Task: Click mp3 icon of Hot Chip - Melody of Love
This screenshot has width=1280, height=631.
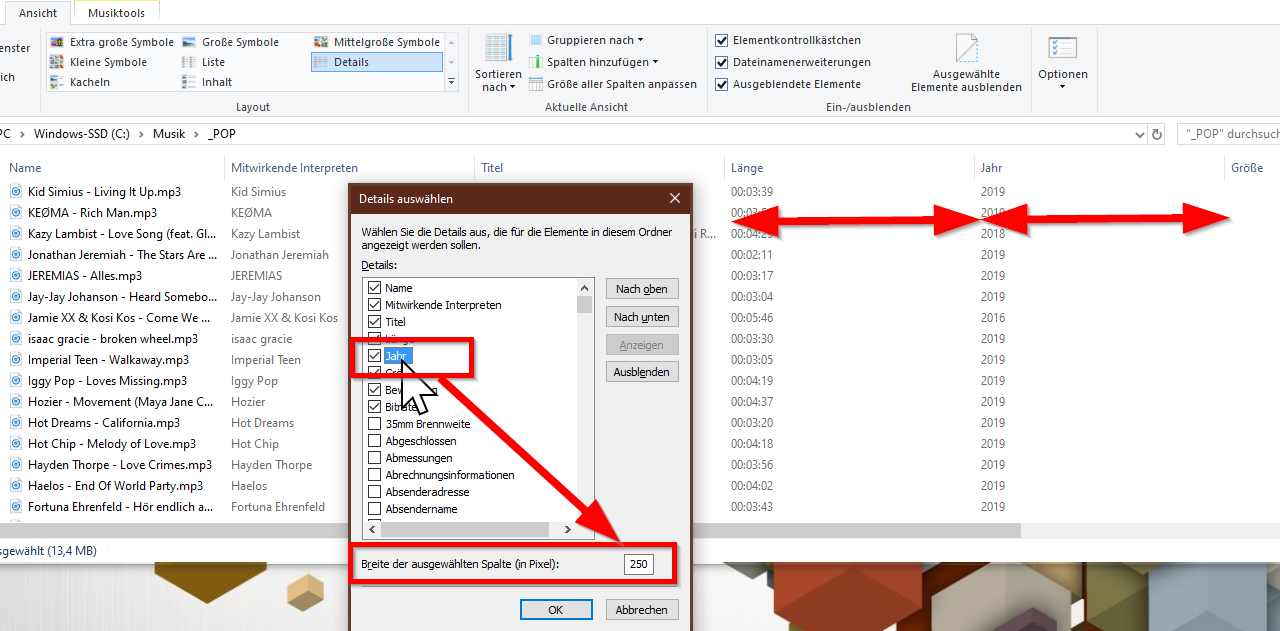Action: coord(16,443)
